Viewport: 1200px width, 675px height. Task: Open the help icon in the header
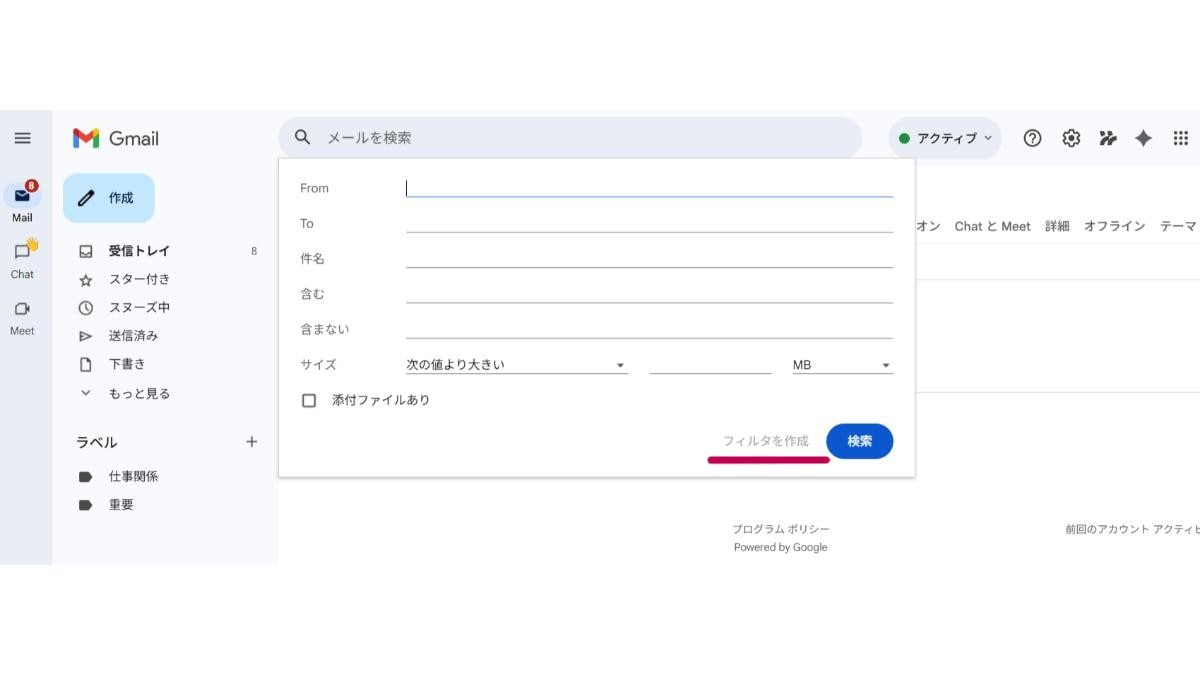1032,137
